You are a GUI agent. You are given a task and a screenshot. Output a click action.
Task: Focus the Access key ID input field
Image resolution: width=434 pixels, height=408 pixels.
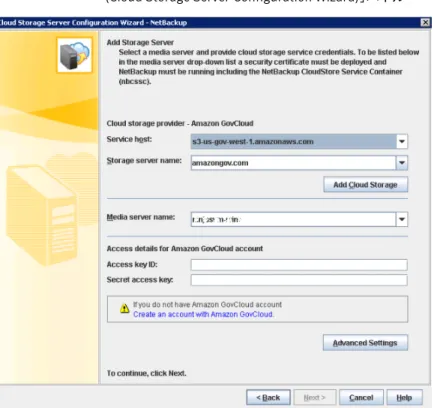[299, 265]
